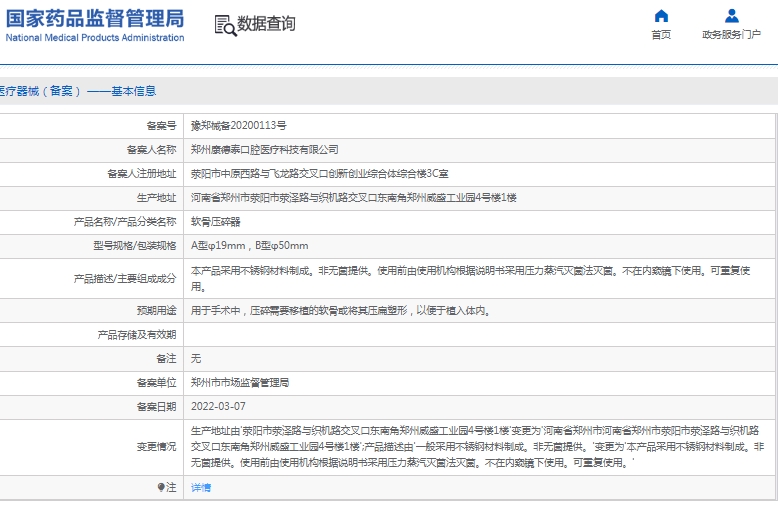This screenshot has height=505, width=778.
Task: Click the 预期用途 row label
Action: coord(156,311)
